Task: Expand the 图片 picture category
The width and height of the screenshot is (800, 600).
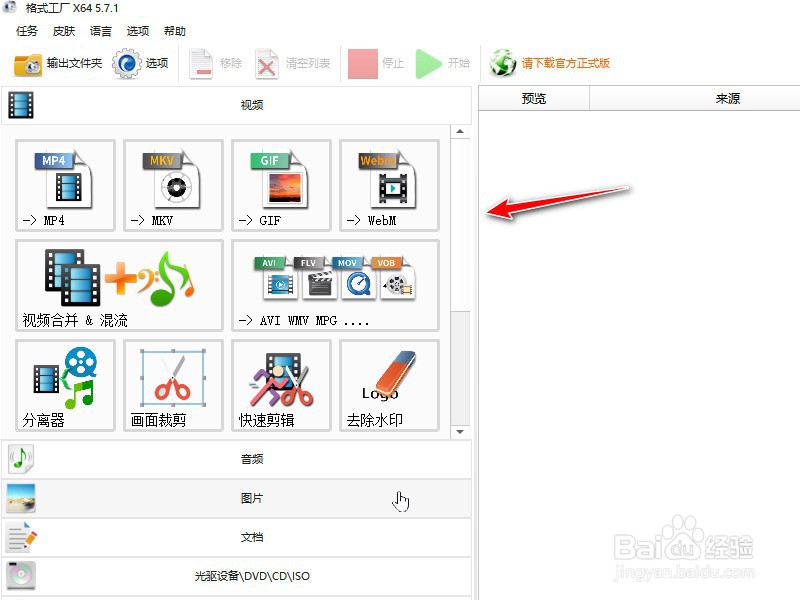Action: [252, 498]
